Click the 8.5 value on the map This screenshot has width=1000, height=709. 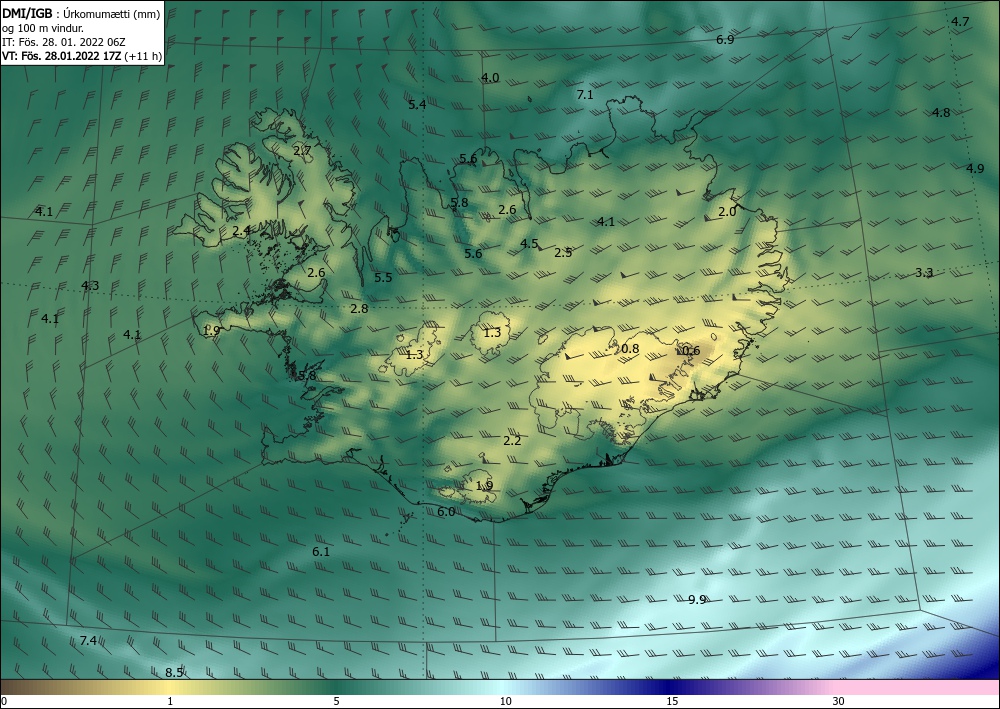[174, 673]
